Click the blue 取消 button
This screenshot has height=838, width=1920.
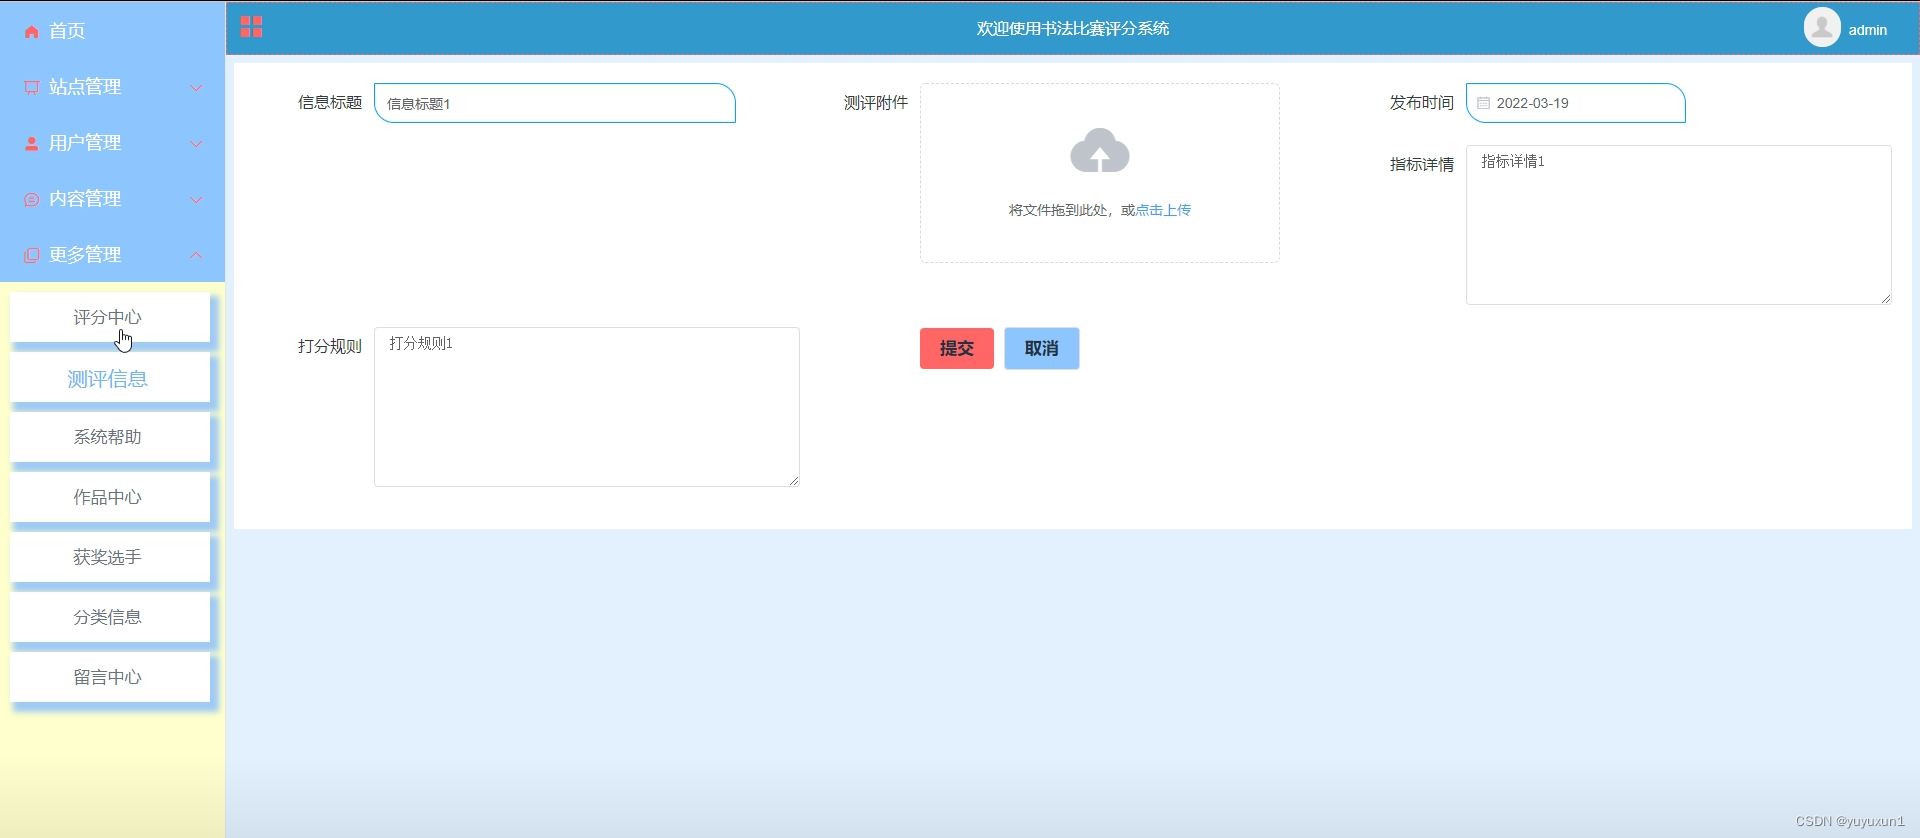1042,348
